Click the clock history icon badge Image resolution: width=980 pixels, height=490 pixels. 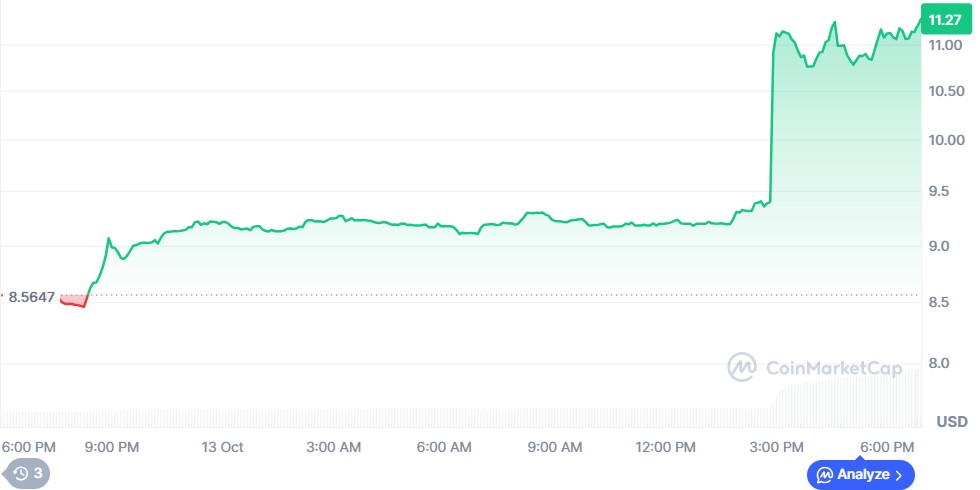[x=20, y=473]
